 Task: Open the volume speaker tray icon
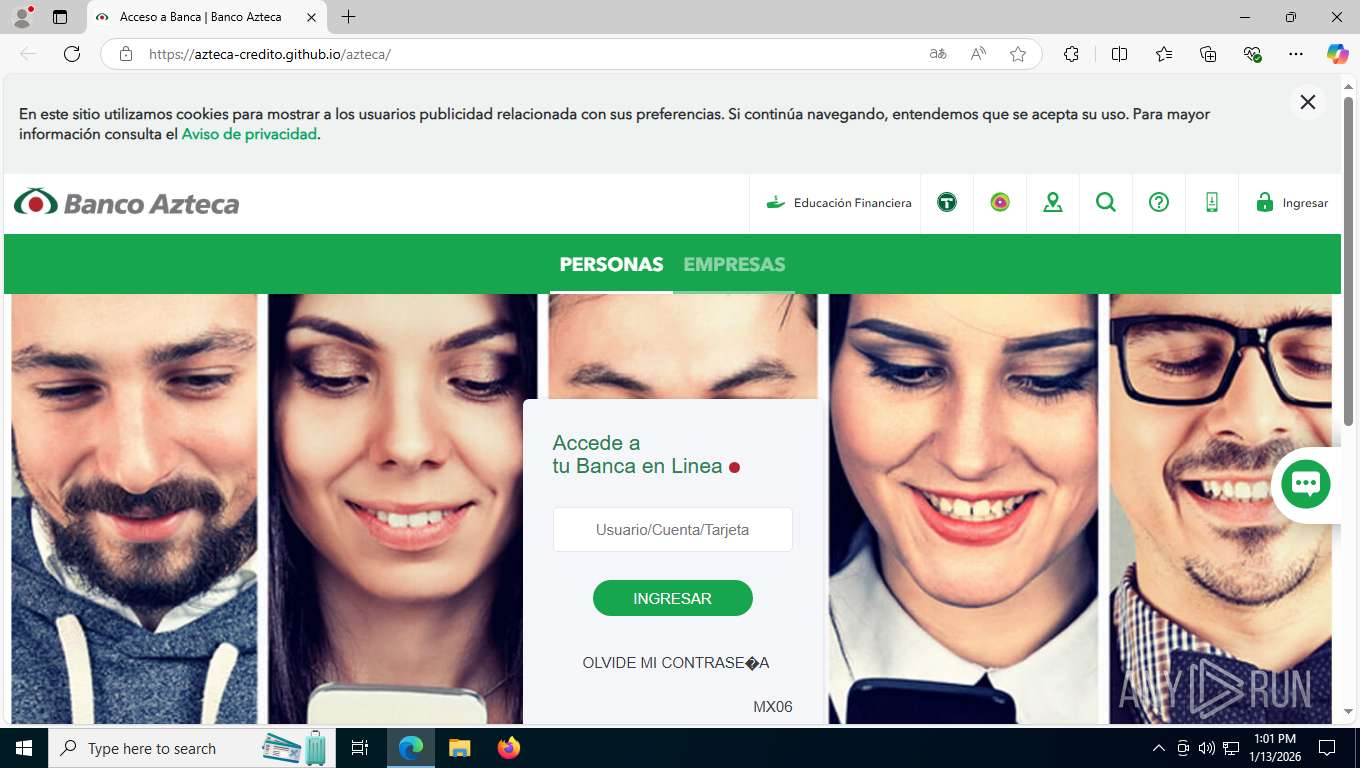1207,748
